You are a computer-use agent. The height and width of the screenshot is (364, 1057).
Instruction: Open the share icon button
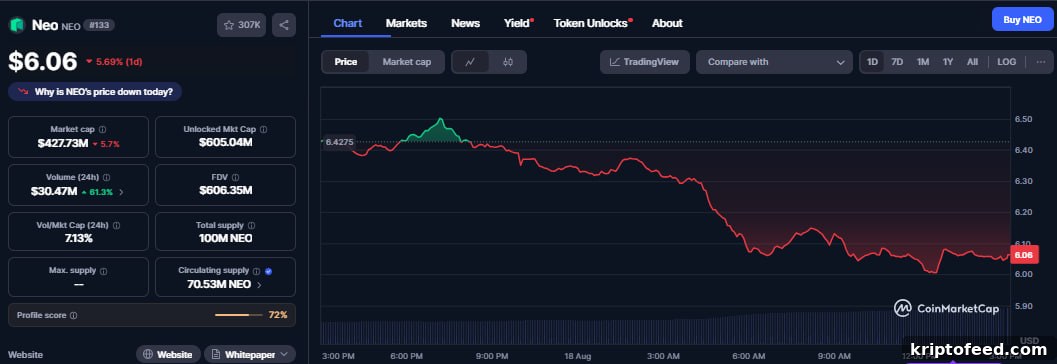[x=284, y=25]
